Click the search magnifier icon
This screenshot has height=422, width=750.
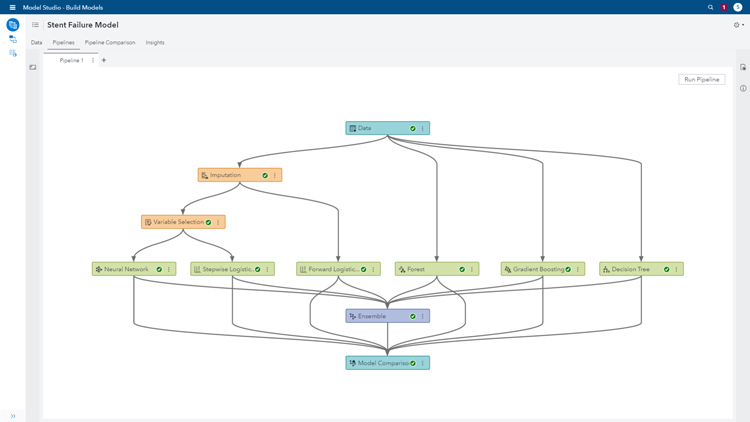tap(711, 7)
